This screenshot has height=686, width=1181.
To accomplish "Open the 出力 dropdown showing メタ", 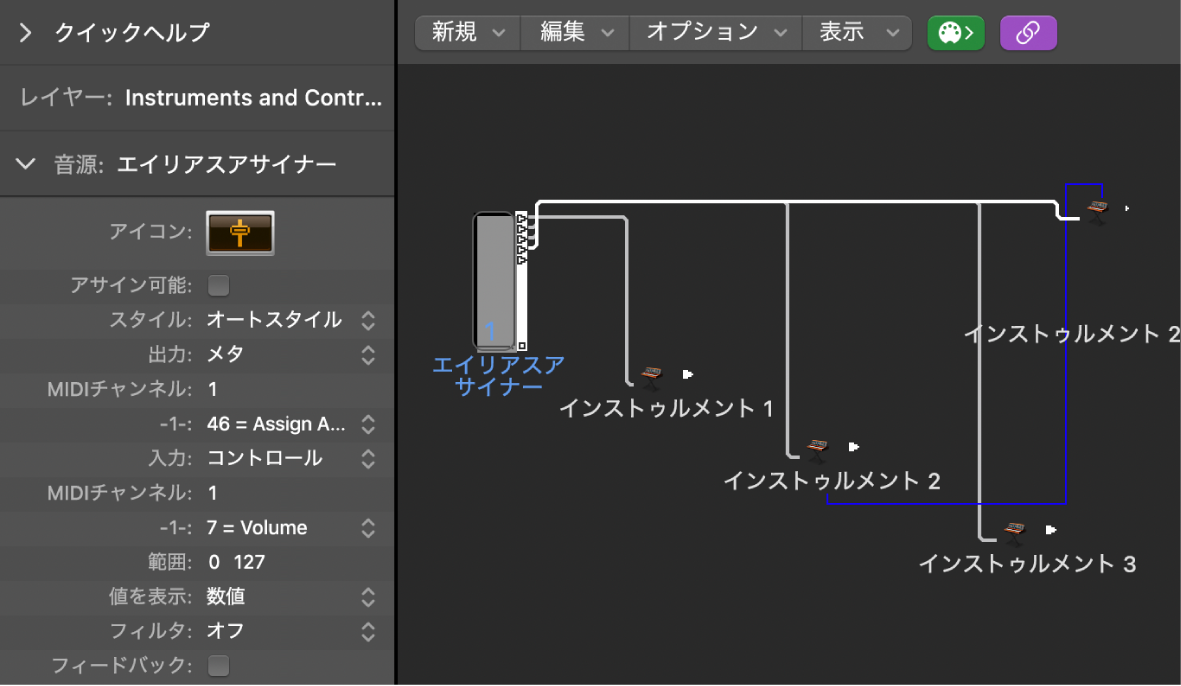I will 290,354.
